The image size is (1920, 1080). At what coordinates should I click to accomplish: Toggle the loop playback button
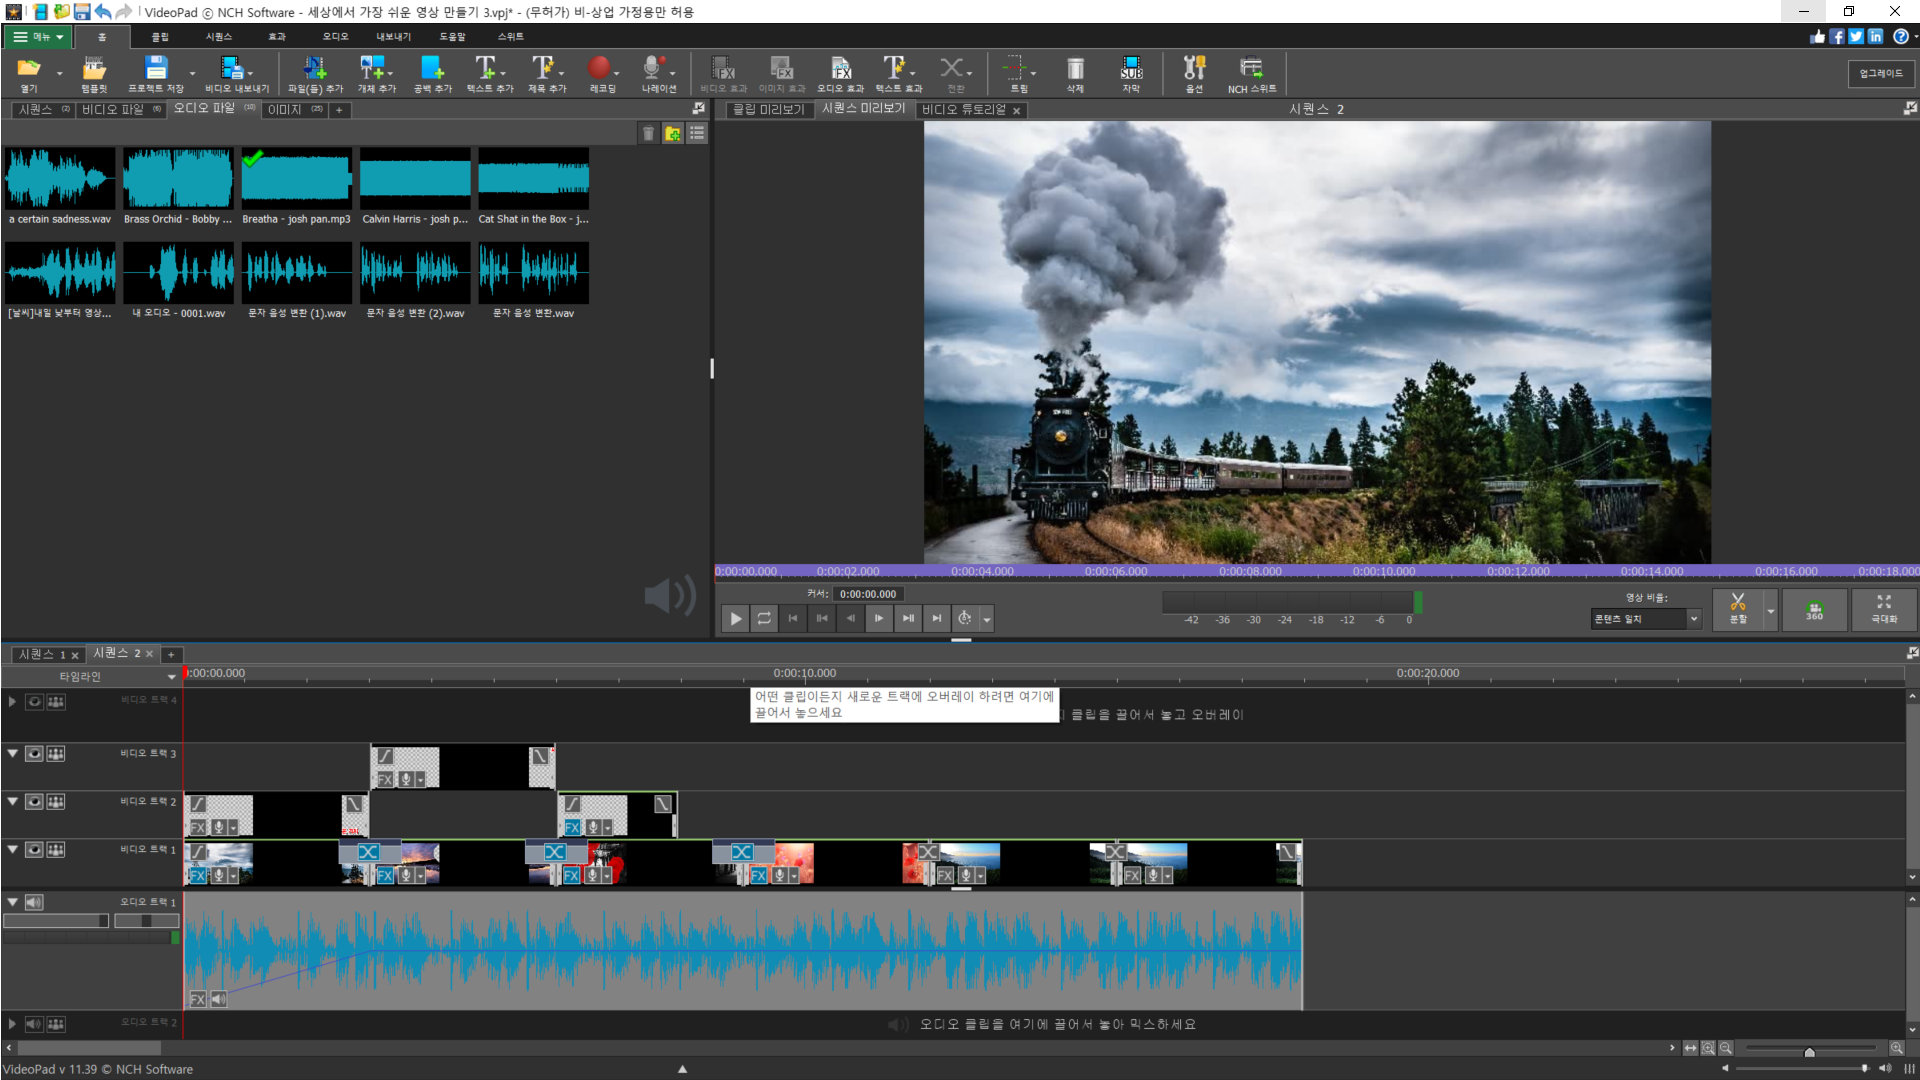(x=764, y=619)
